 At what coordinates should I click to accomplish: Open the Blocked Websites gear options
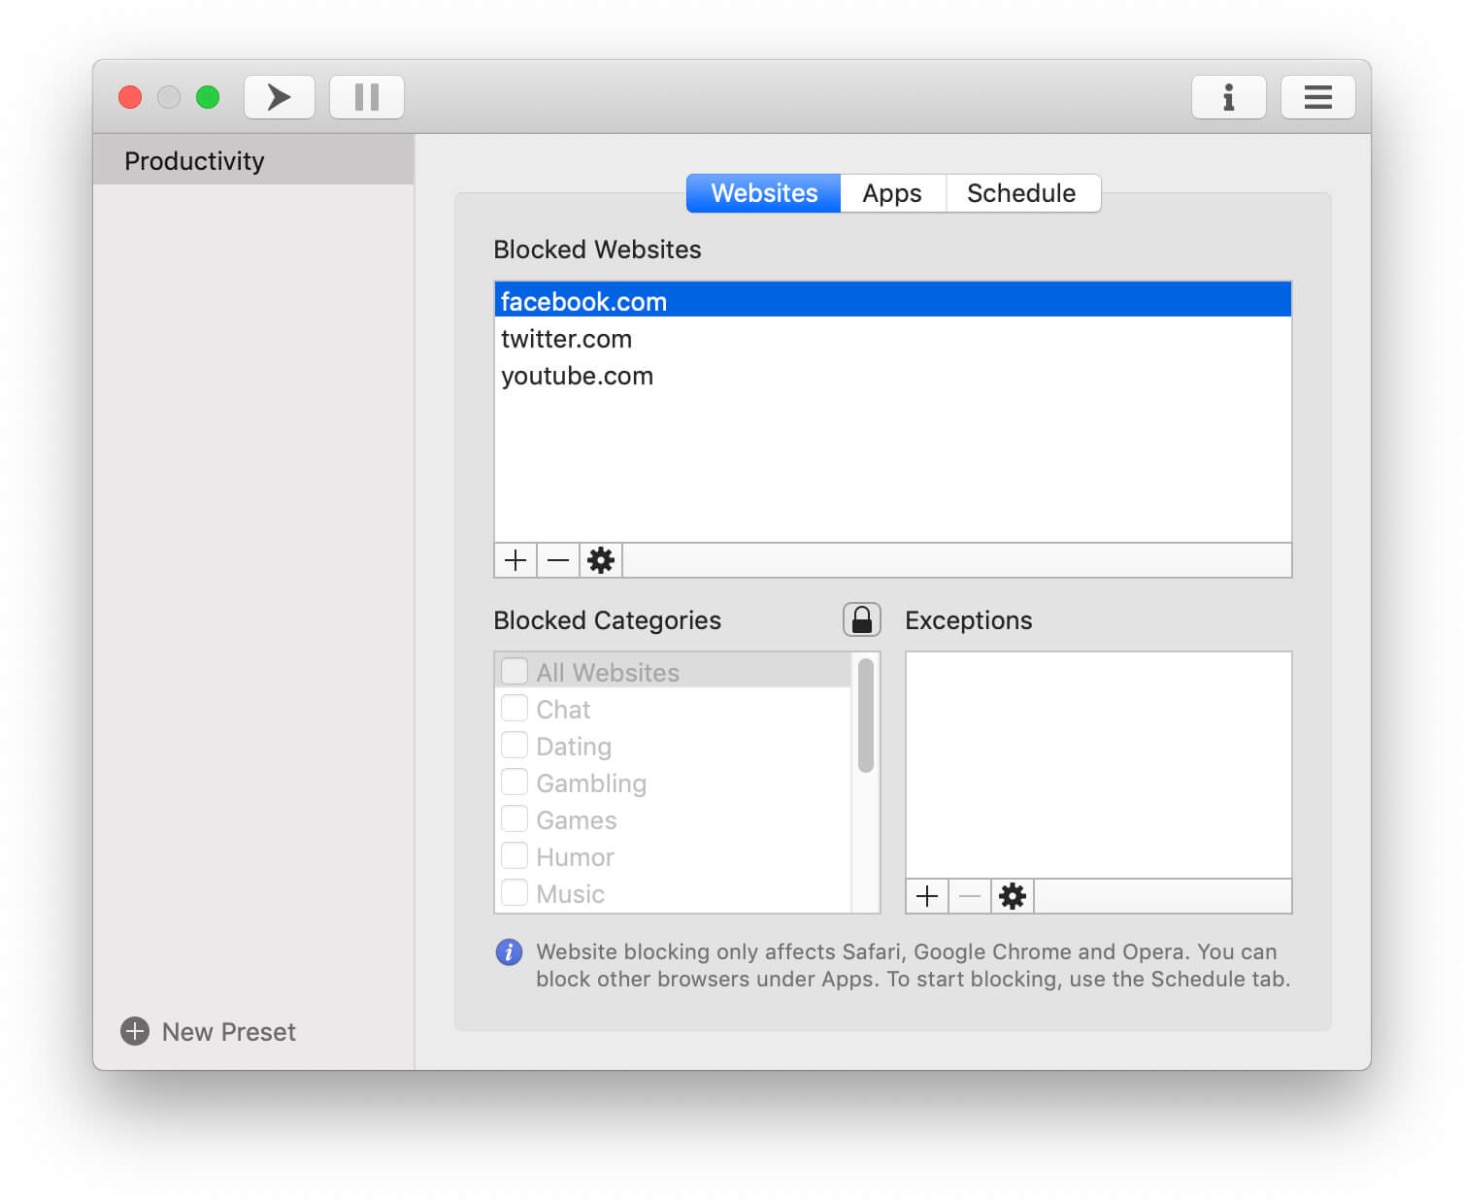click(601, 560)
